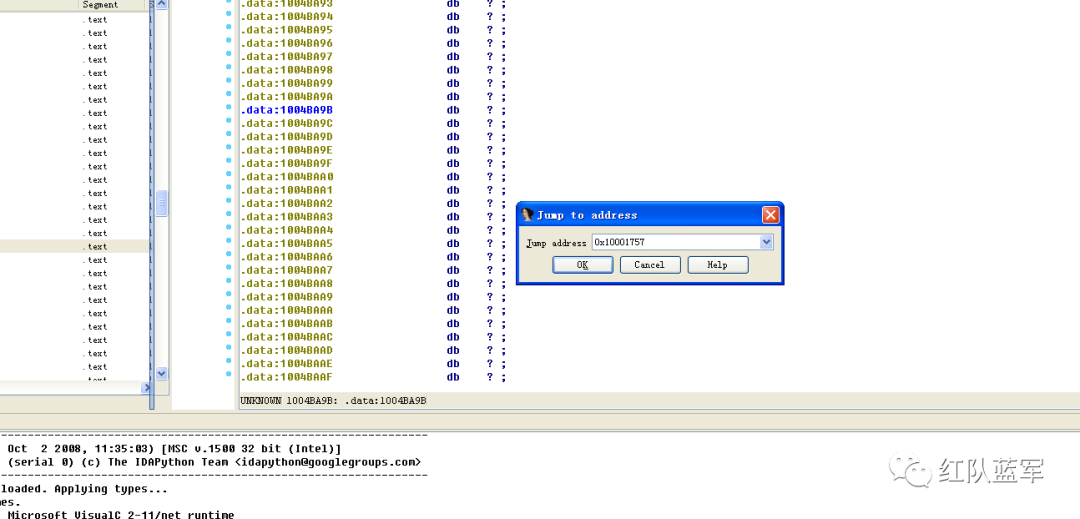Click status text UNKNOWN 1004BA9B: .data:1004BA9B
The image size is (1080, 519).
click(x=333, y=400)
